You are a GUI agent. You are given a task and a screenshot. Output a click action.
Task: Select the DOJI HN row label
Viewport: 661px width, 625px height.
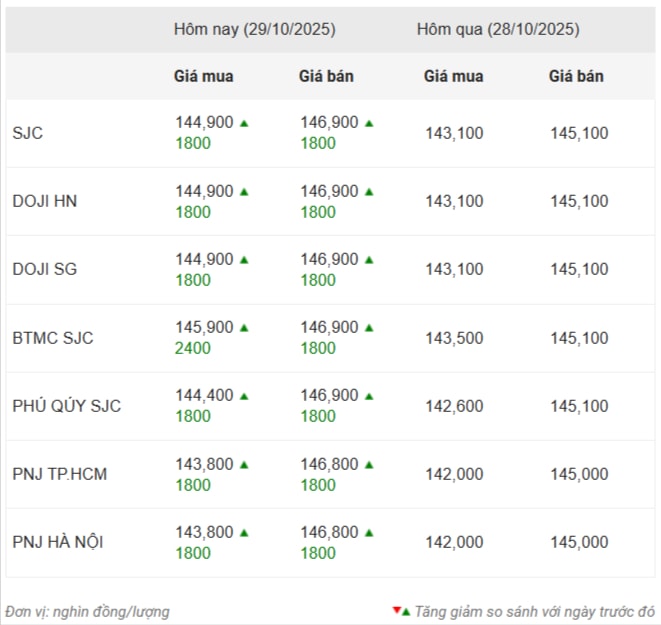pyautogui.click(x=45, y=201)
